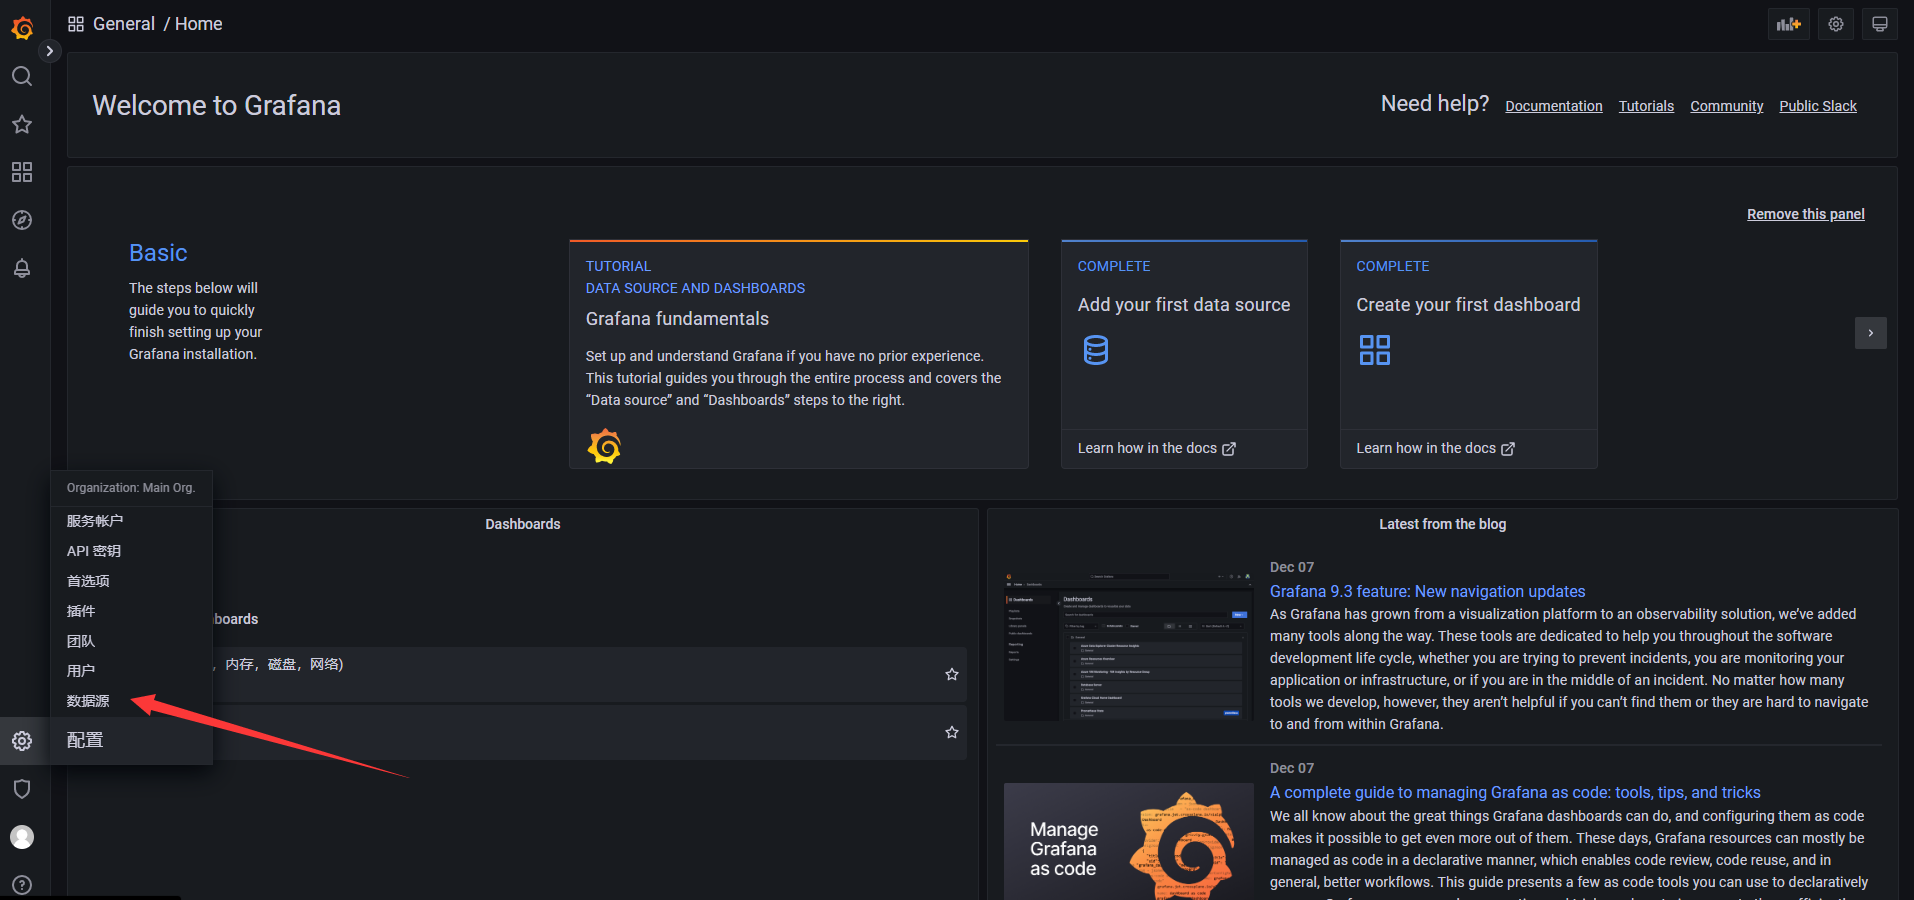
Task: Open the General breadcrumb link
Action: tap(124, 24)
